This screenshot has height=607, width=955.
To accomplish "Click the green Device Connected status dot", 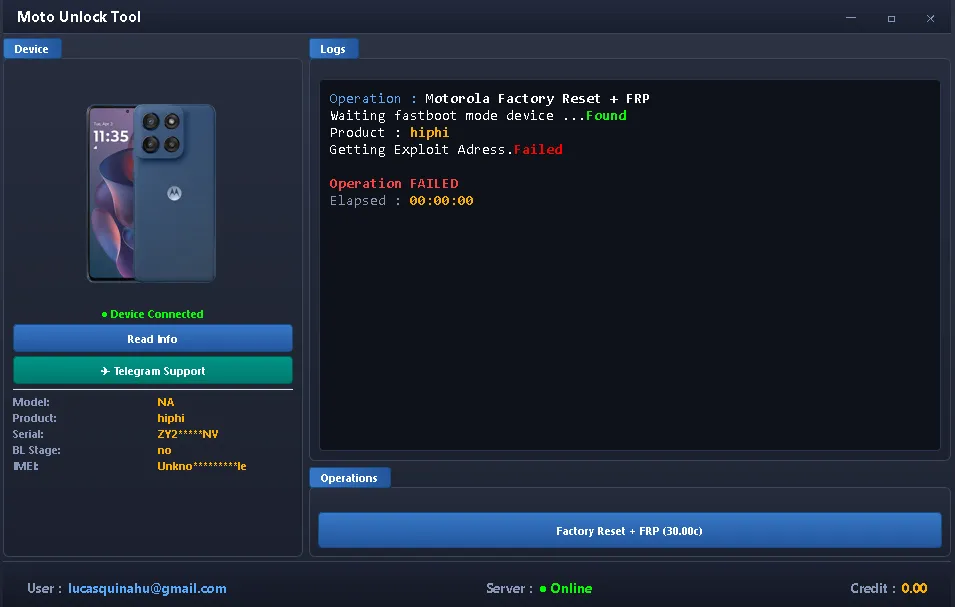I will [104, 314].
